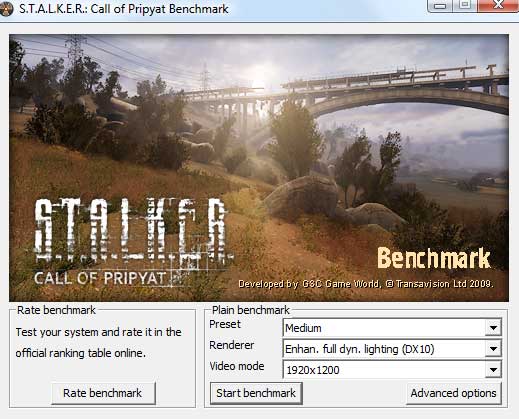
Task: Click the 1920x1200 video mode field
Action: (x=392, y=370)
